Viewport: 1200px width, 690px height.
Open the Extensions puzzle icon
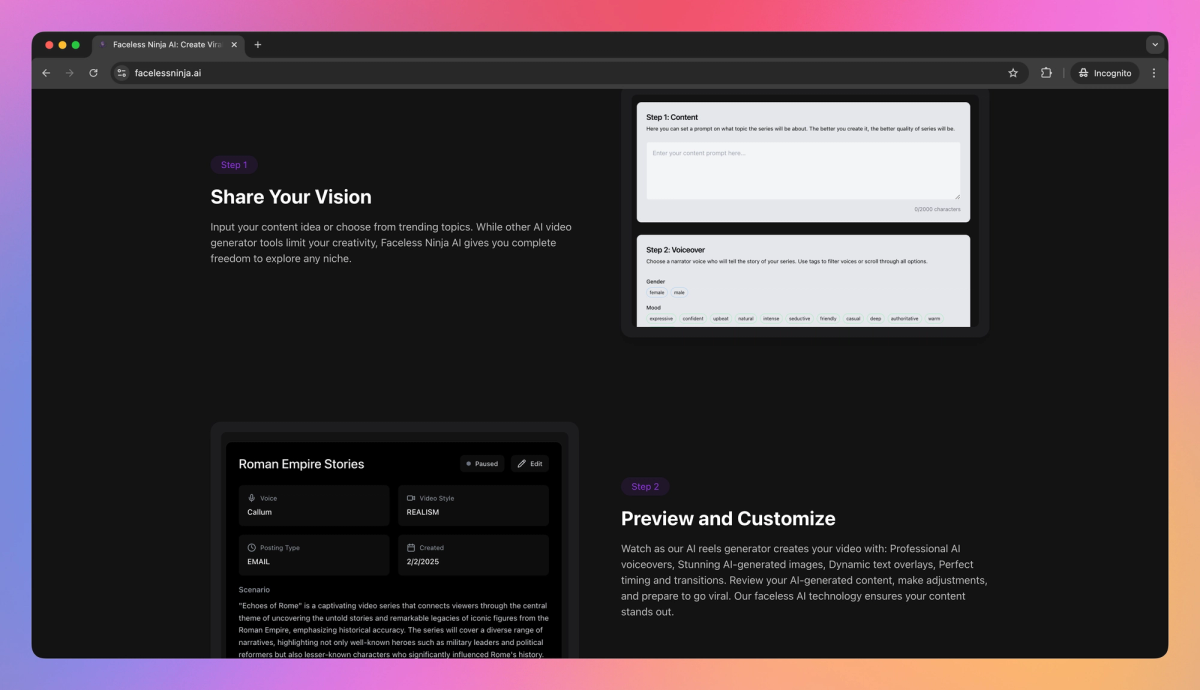[x=1046, y=73]
